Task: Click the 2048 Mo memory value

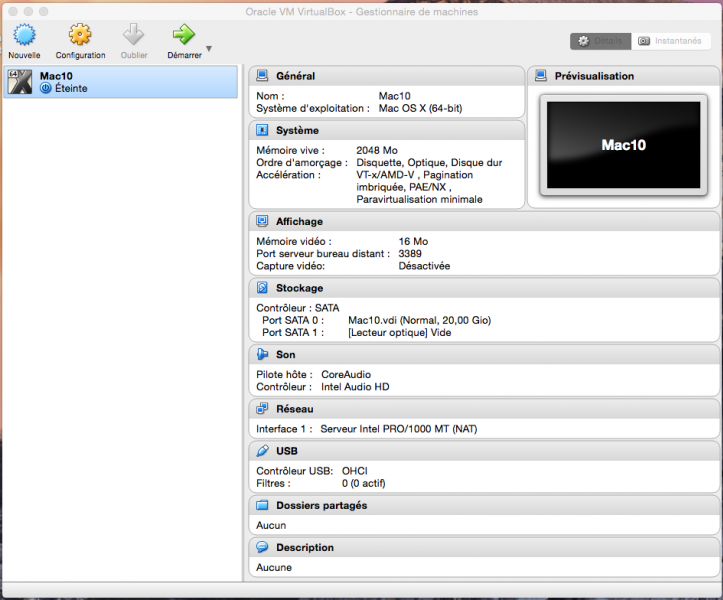Action: point(377,150)
